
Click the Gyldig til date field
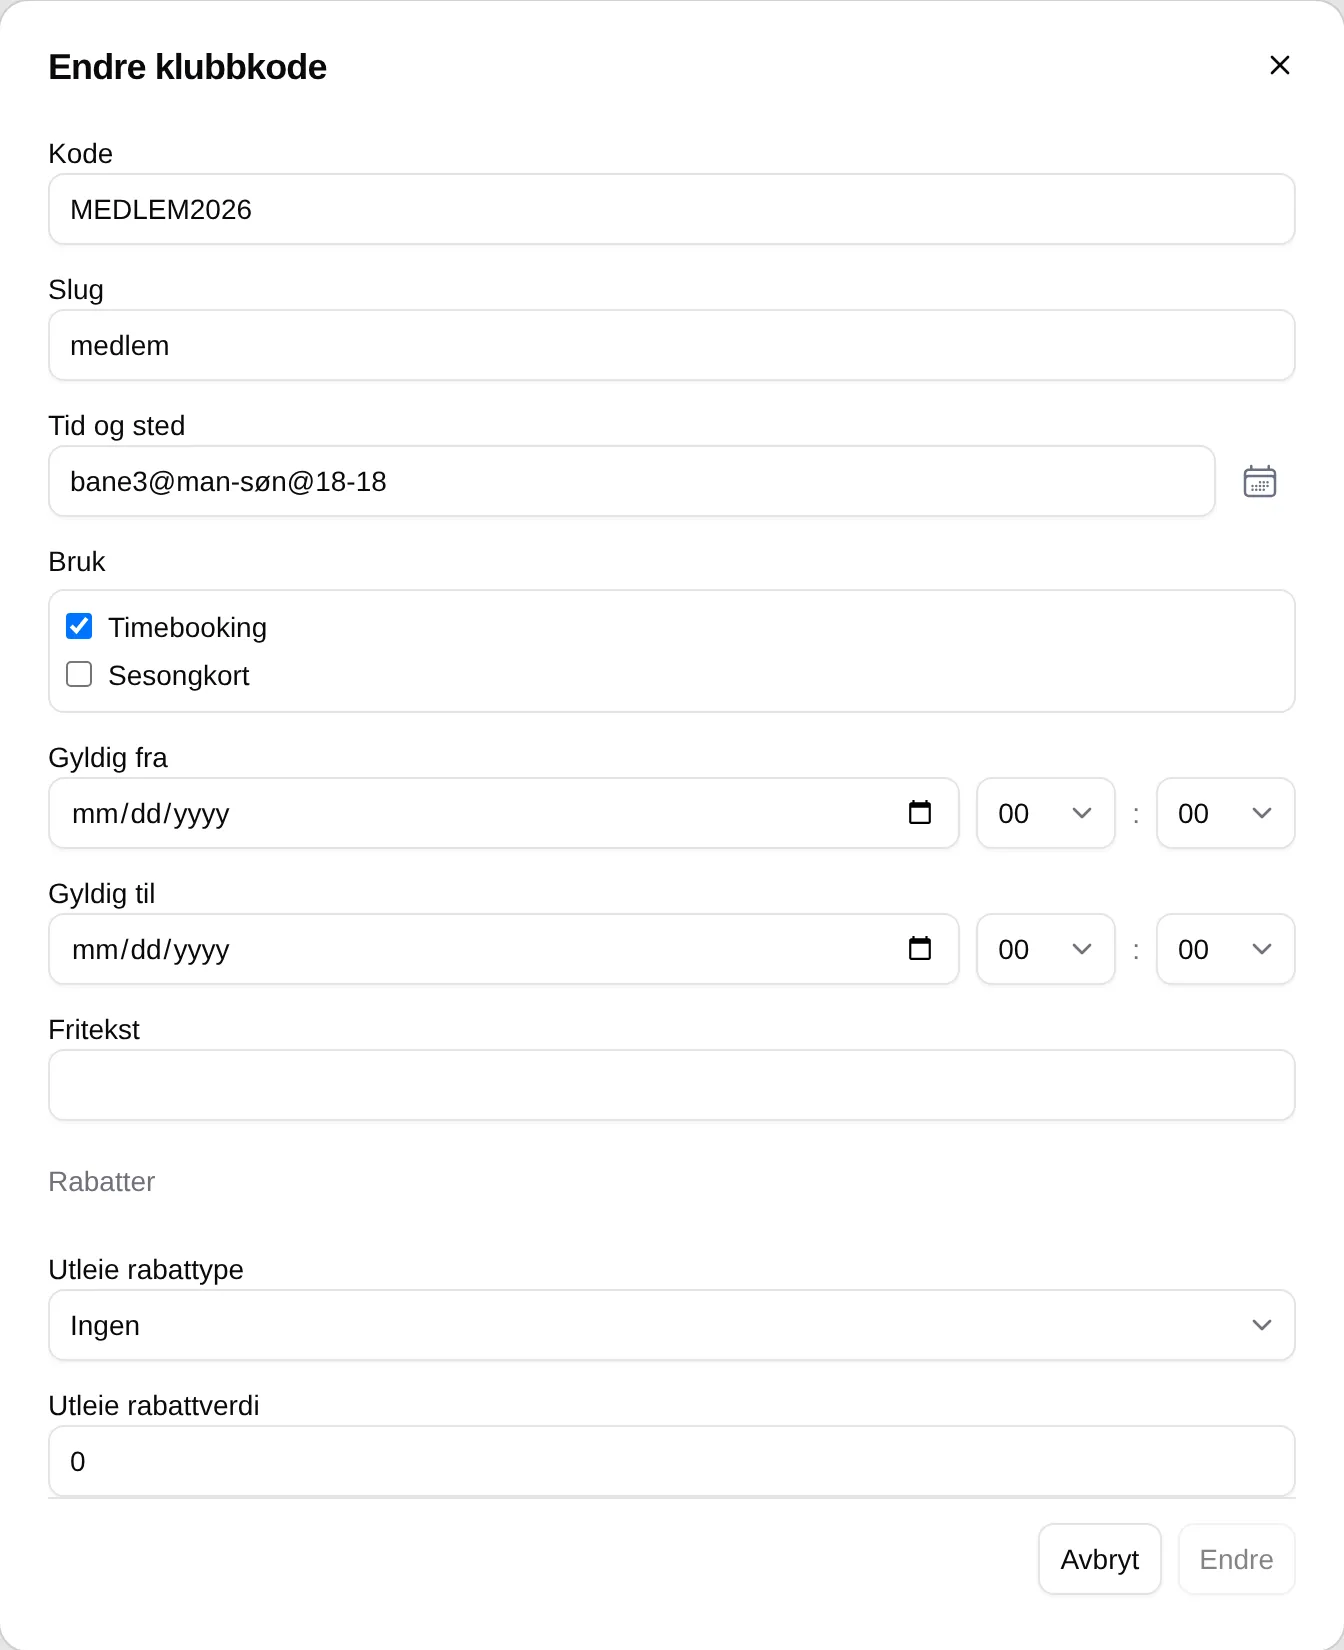point(504,949)
